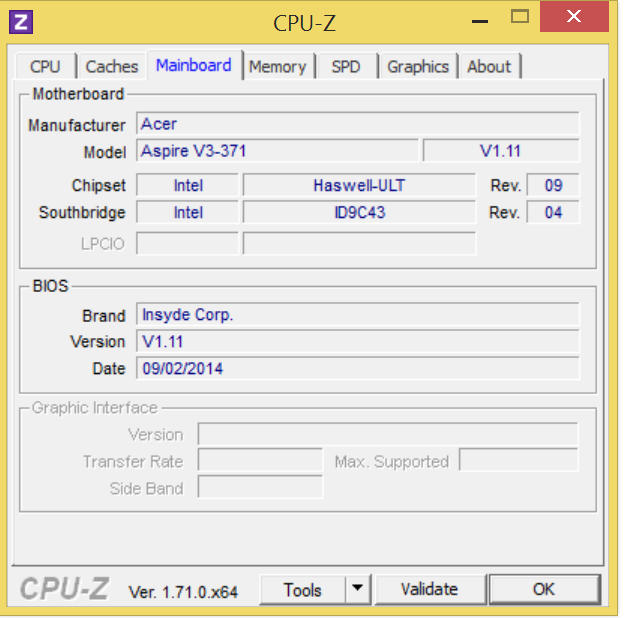
Task: Click the model revision field V1.11
Action: [501, 151]
